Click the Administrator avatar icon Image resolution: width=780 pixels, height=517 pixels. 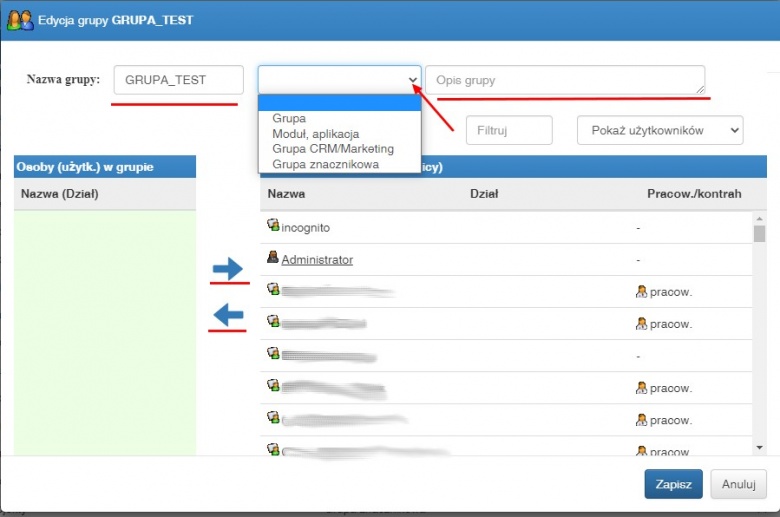tap(273, 257)
